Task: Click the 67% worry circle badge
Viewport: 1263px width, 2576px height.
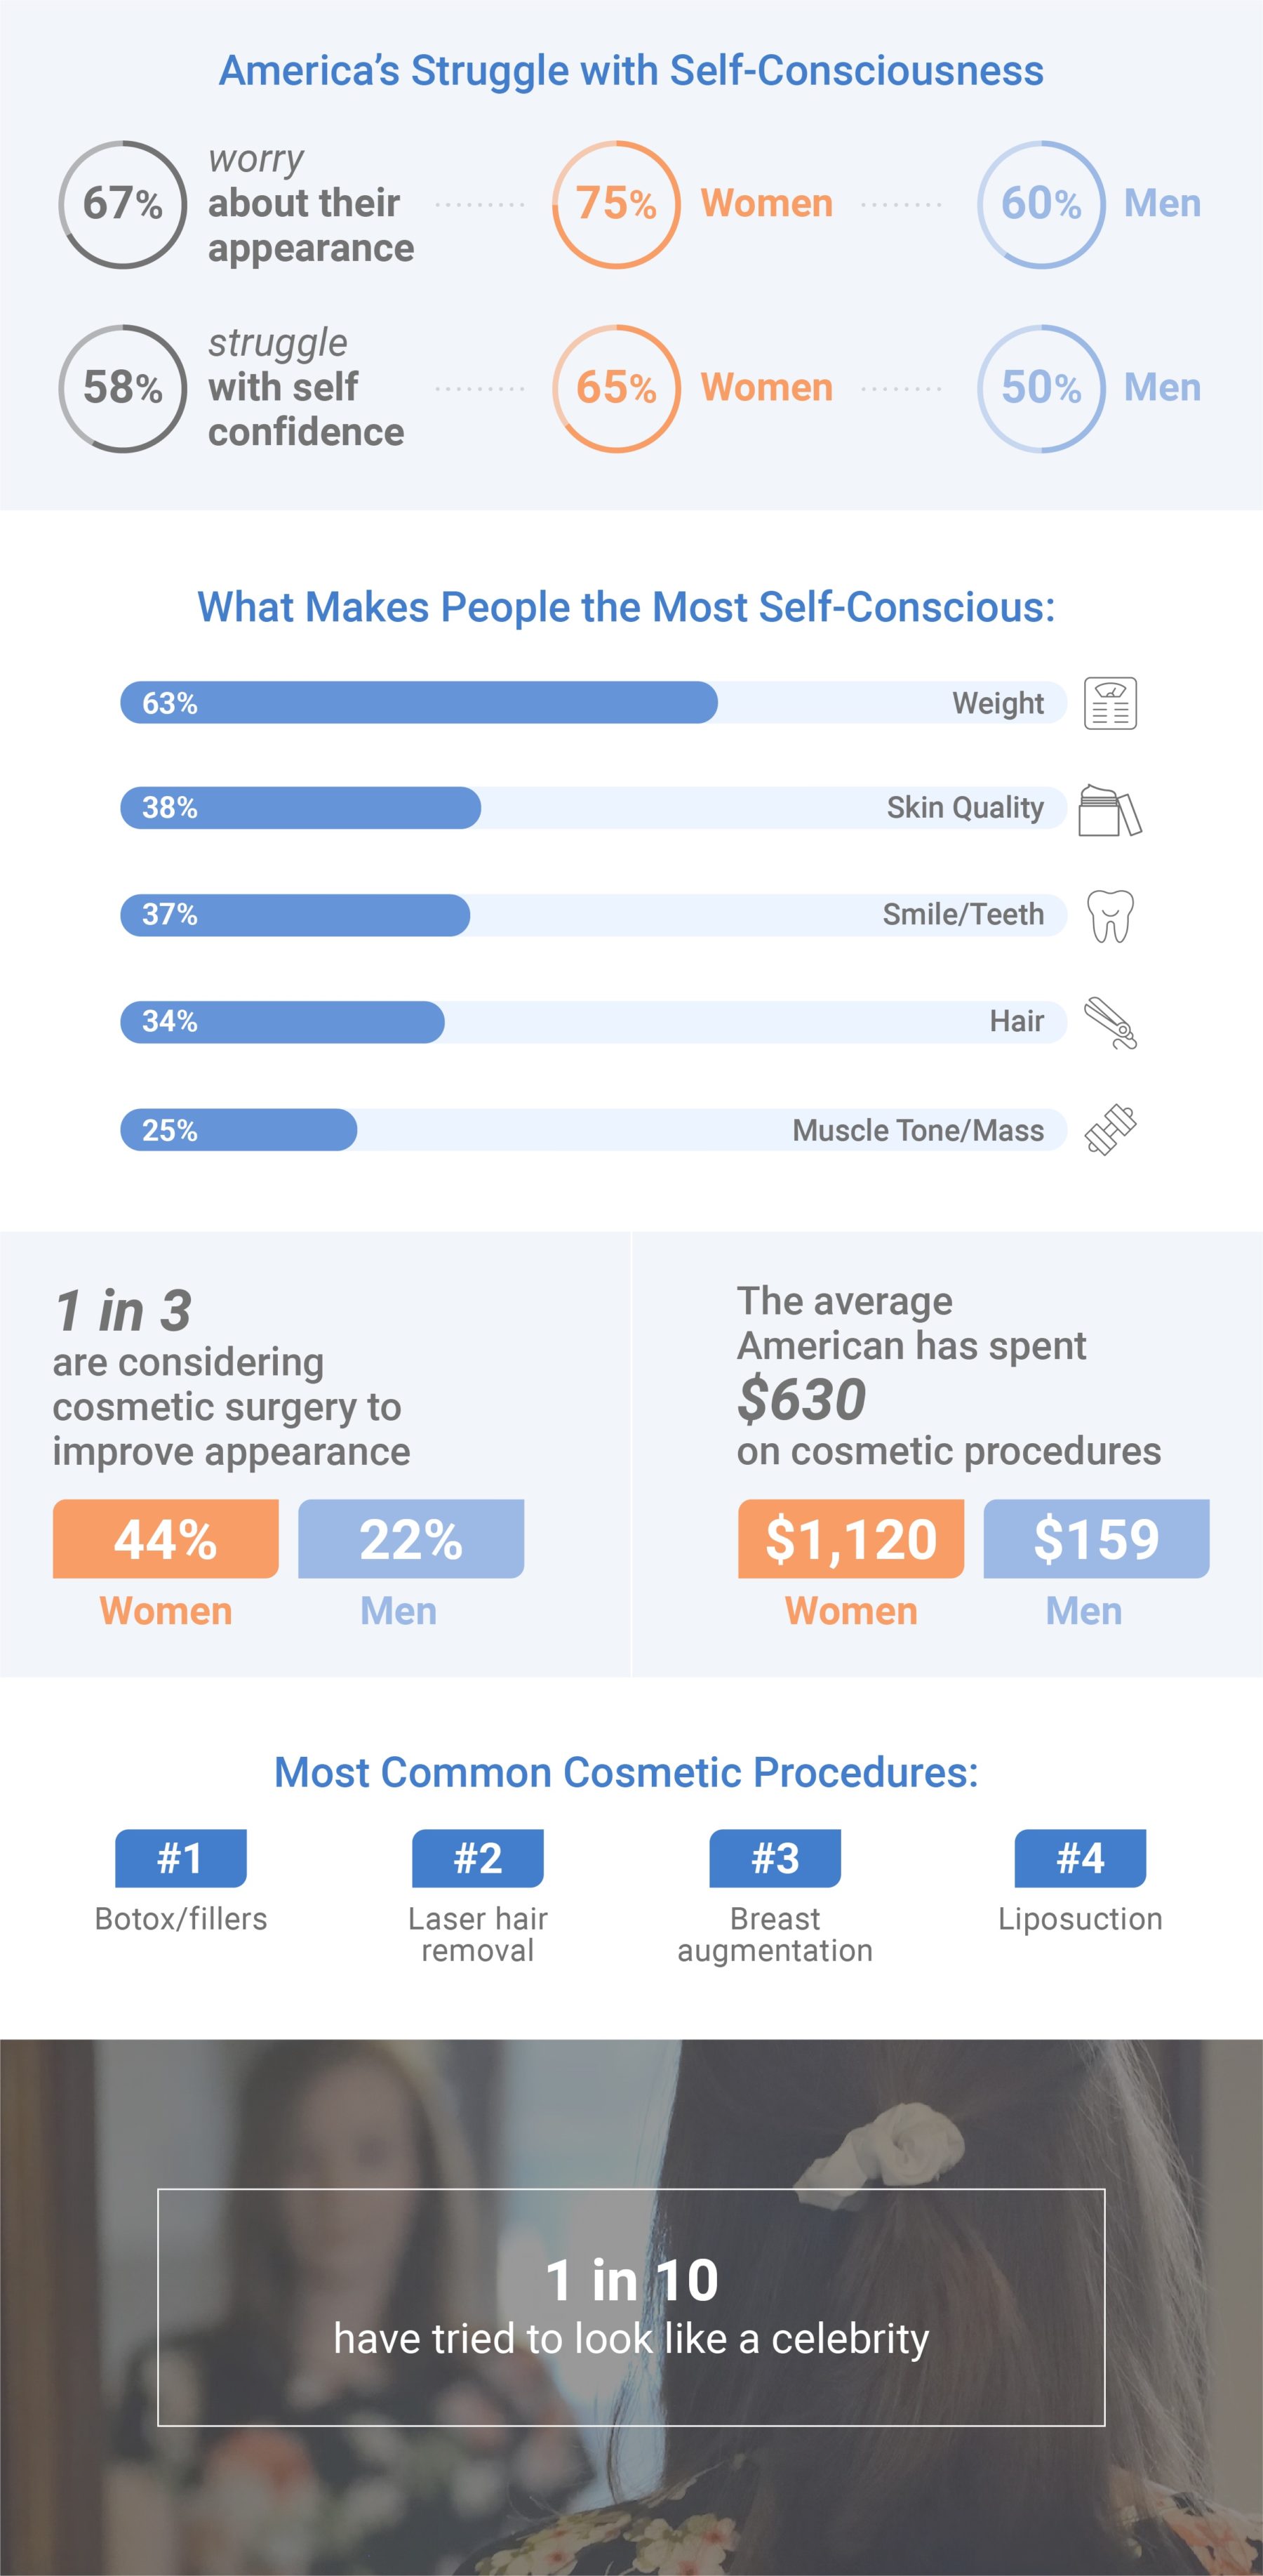Action: coord(123,204)
